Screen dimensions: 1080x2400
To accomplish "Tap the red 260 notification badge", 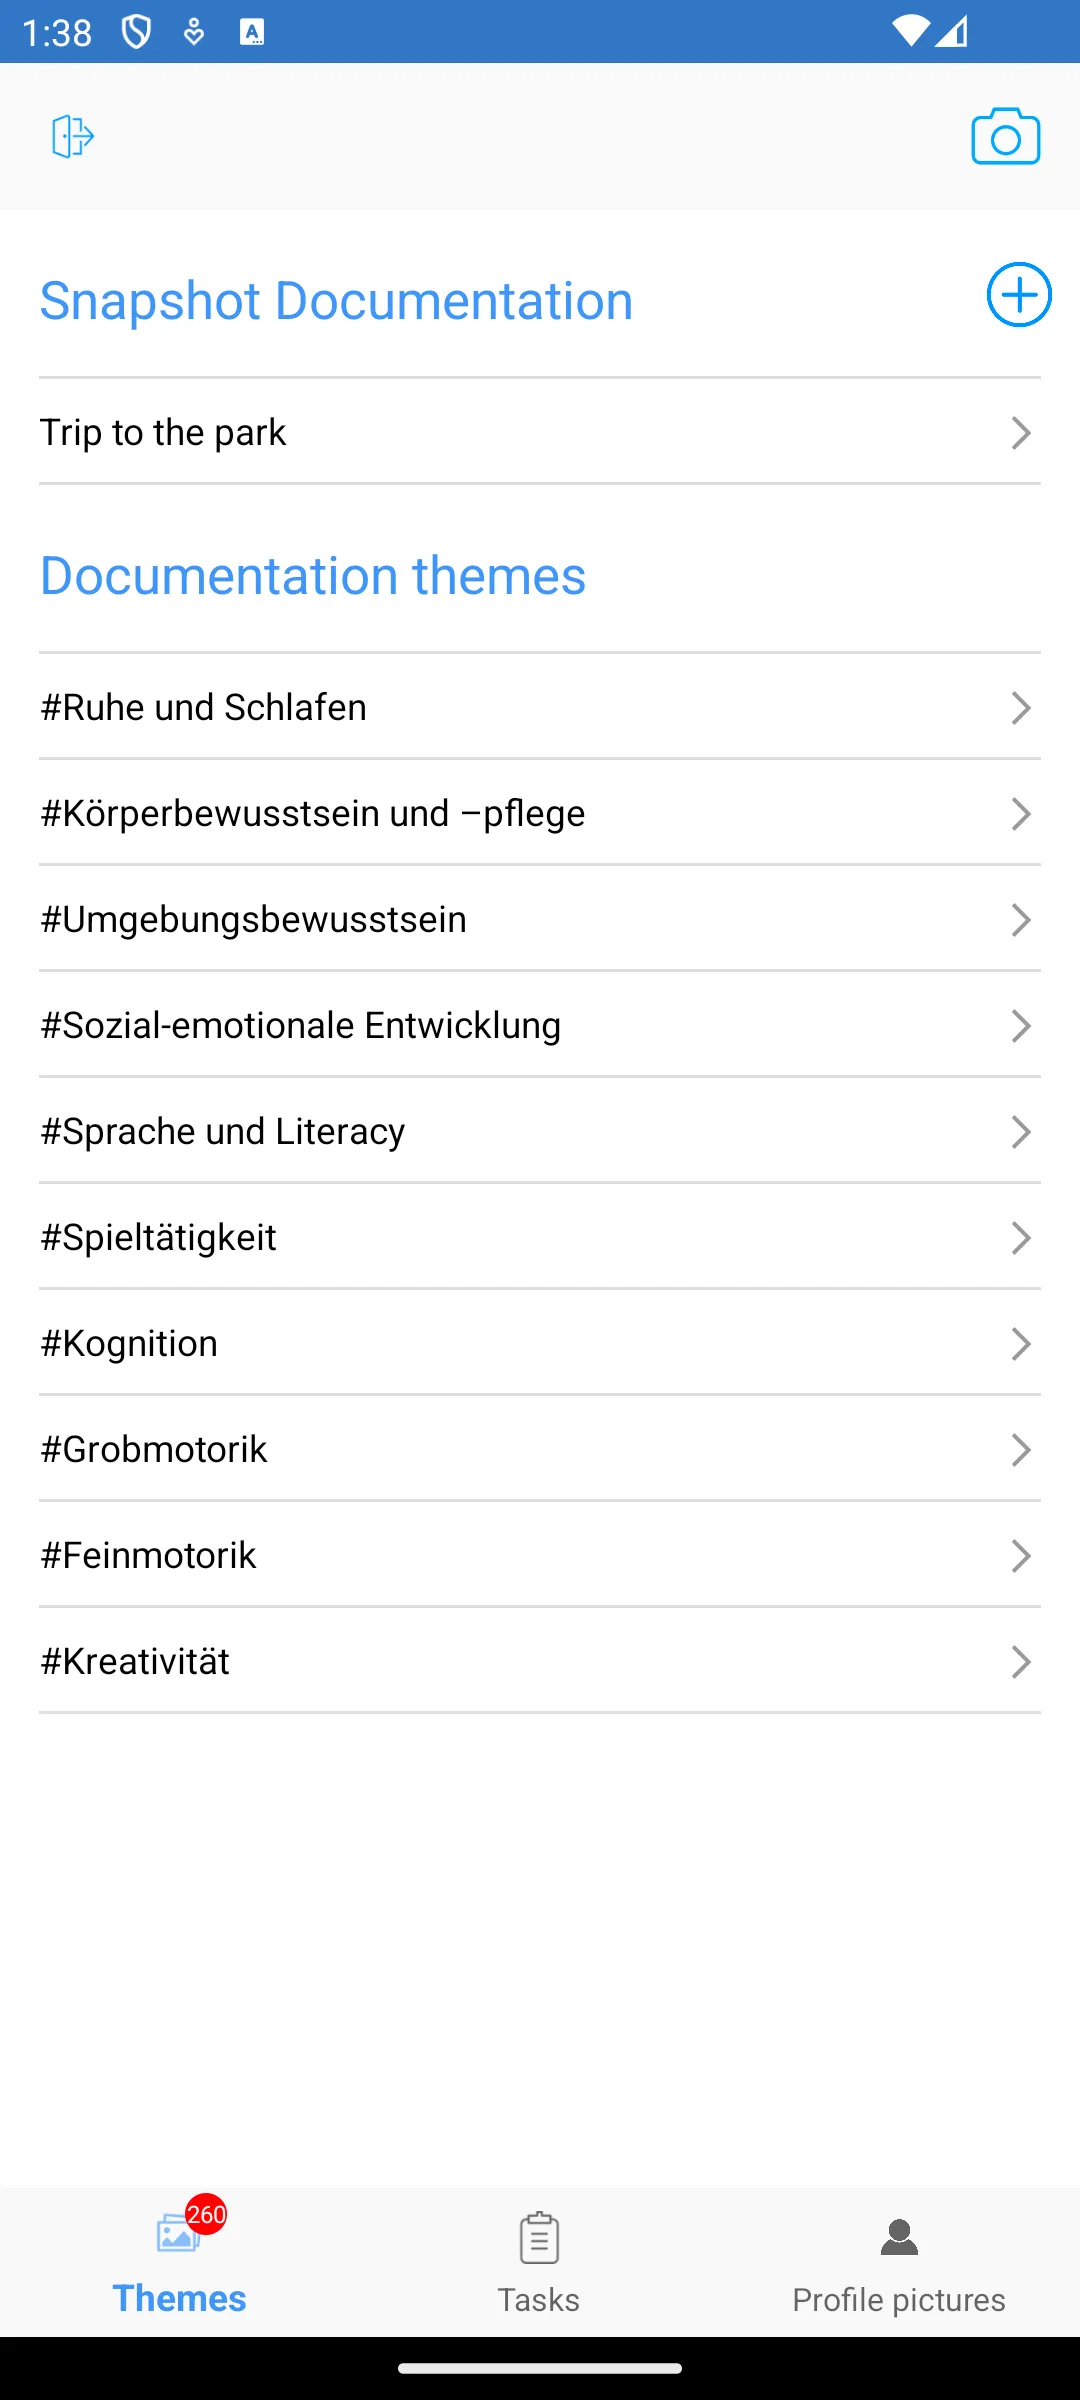I will [206, 2214].
